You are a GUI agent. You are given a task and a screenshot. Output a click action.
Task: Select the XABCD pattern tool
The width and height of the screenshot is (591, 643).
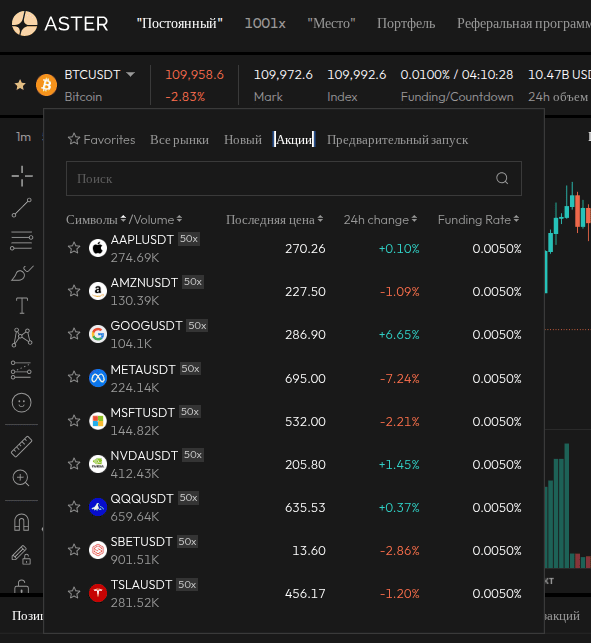(22, 337)
